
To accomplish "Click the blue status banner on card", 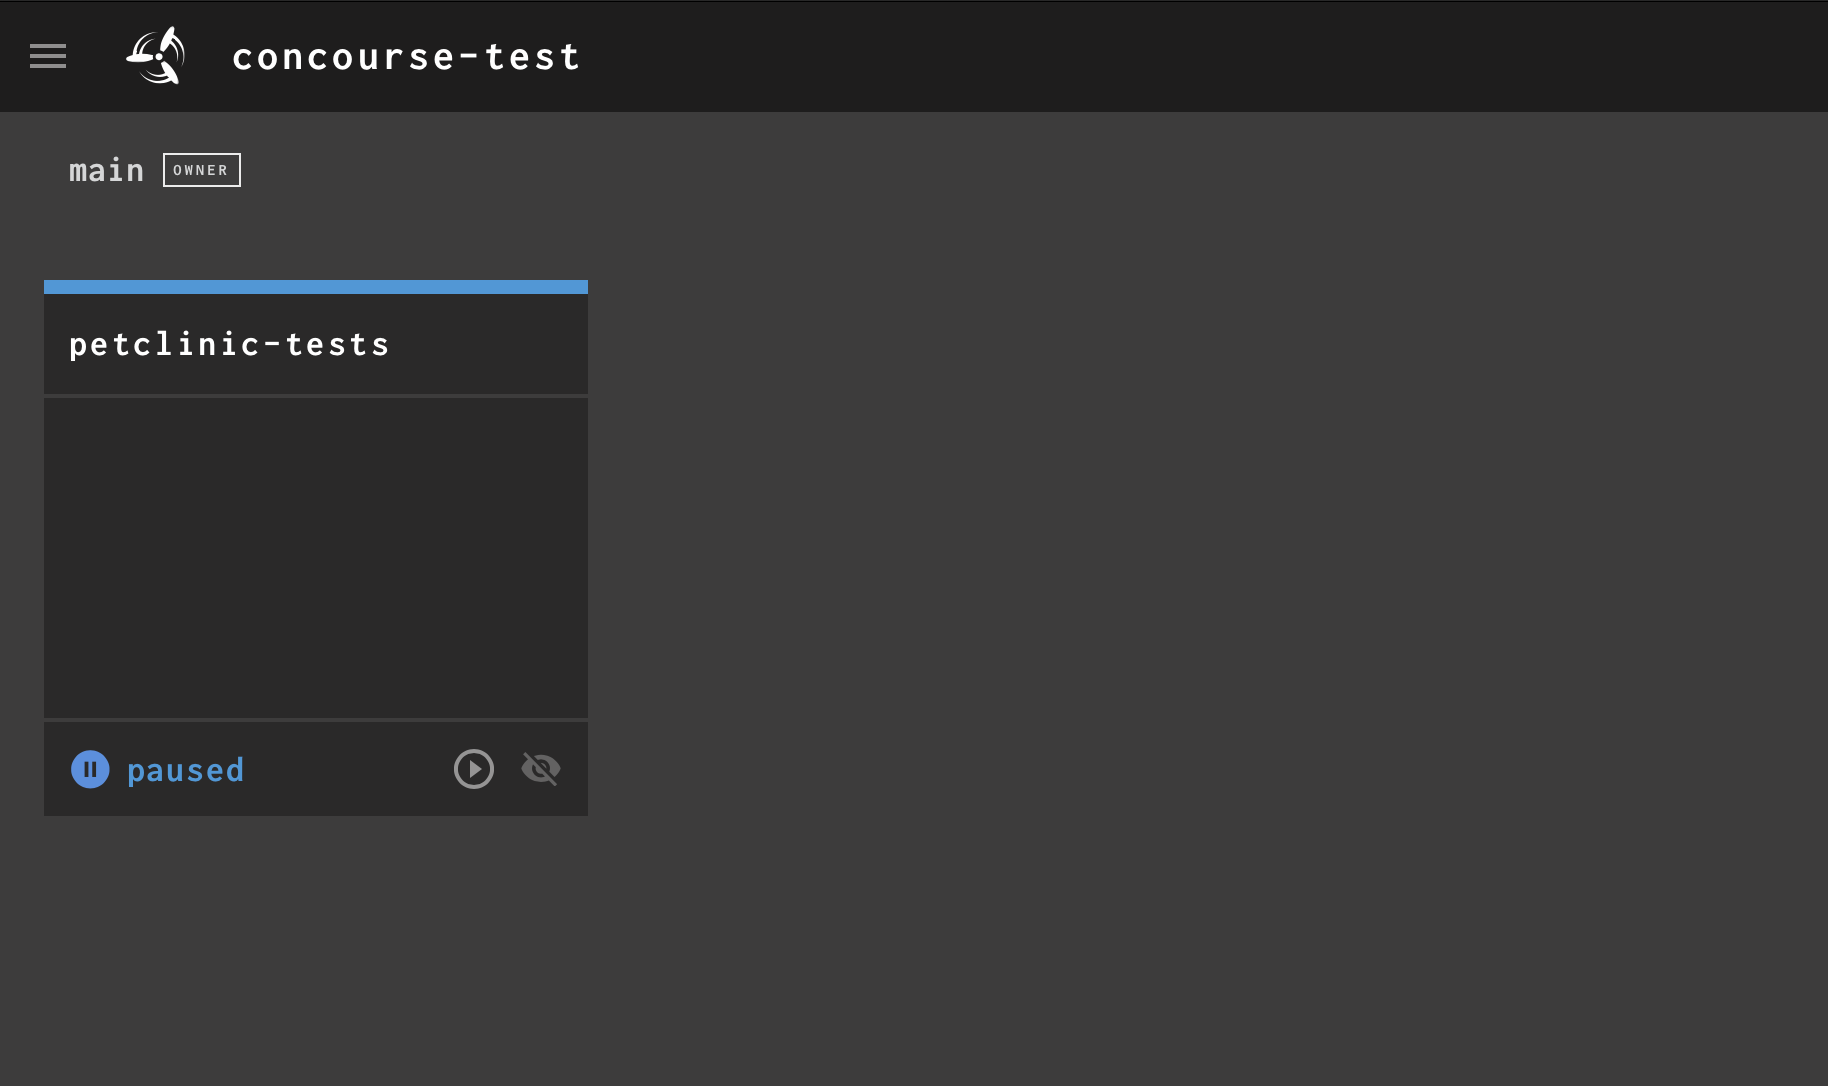I will pyautogui.click(x=316, y=287).
